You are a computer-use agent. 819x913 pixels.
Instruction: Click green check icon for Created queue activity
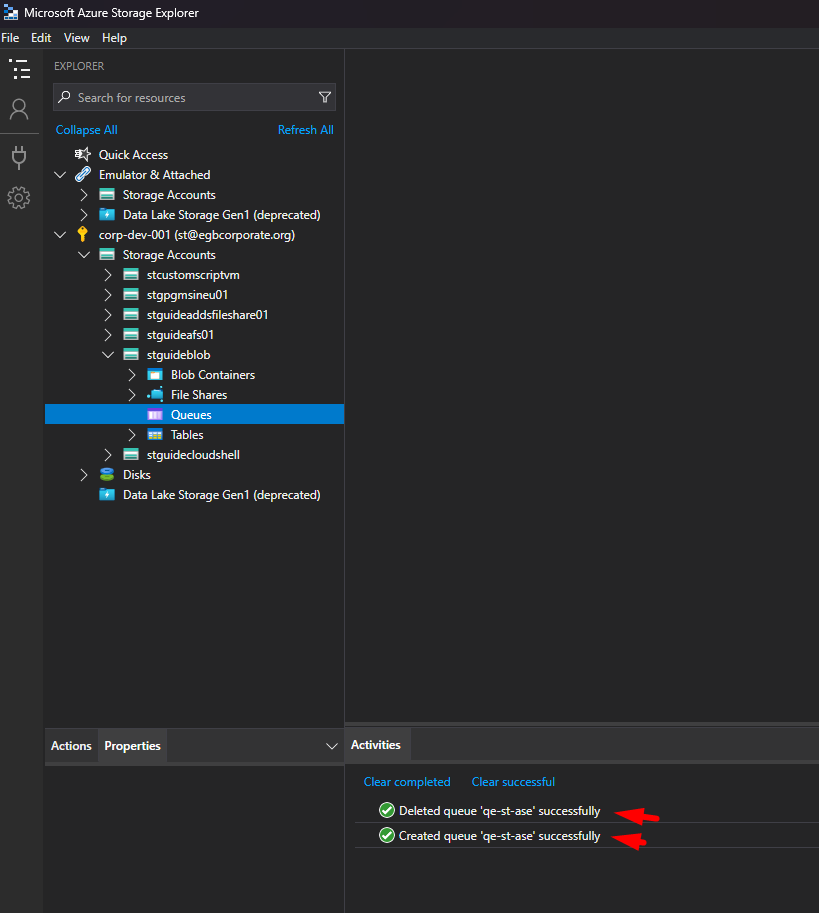pyautogui.click(x=387, y=835)
